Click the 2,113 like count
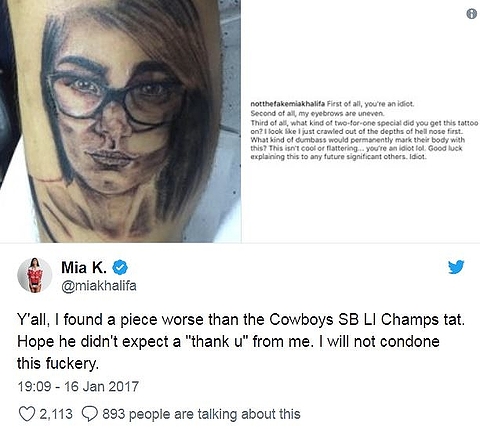This screenshot has height=429, width=480. coord(56,414)
